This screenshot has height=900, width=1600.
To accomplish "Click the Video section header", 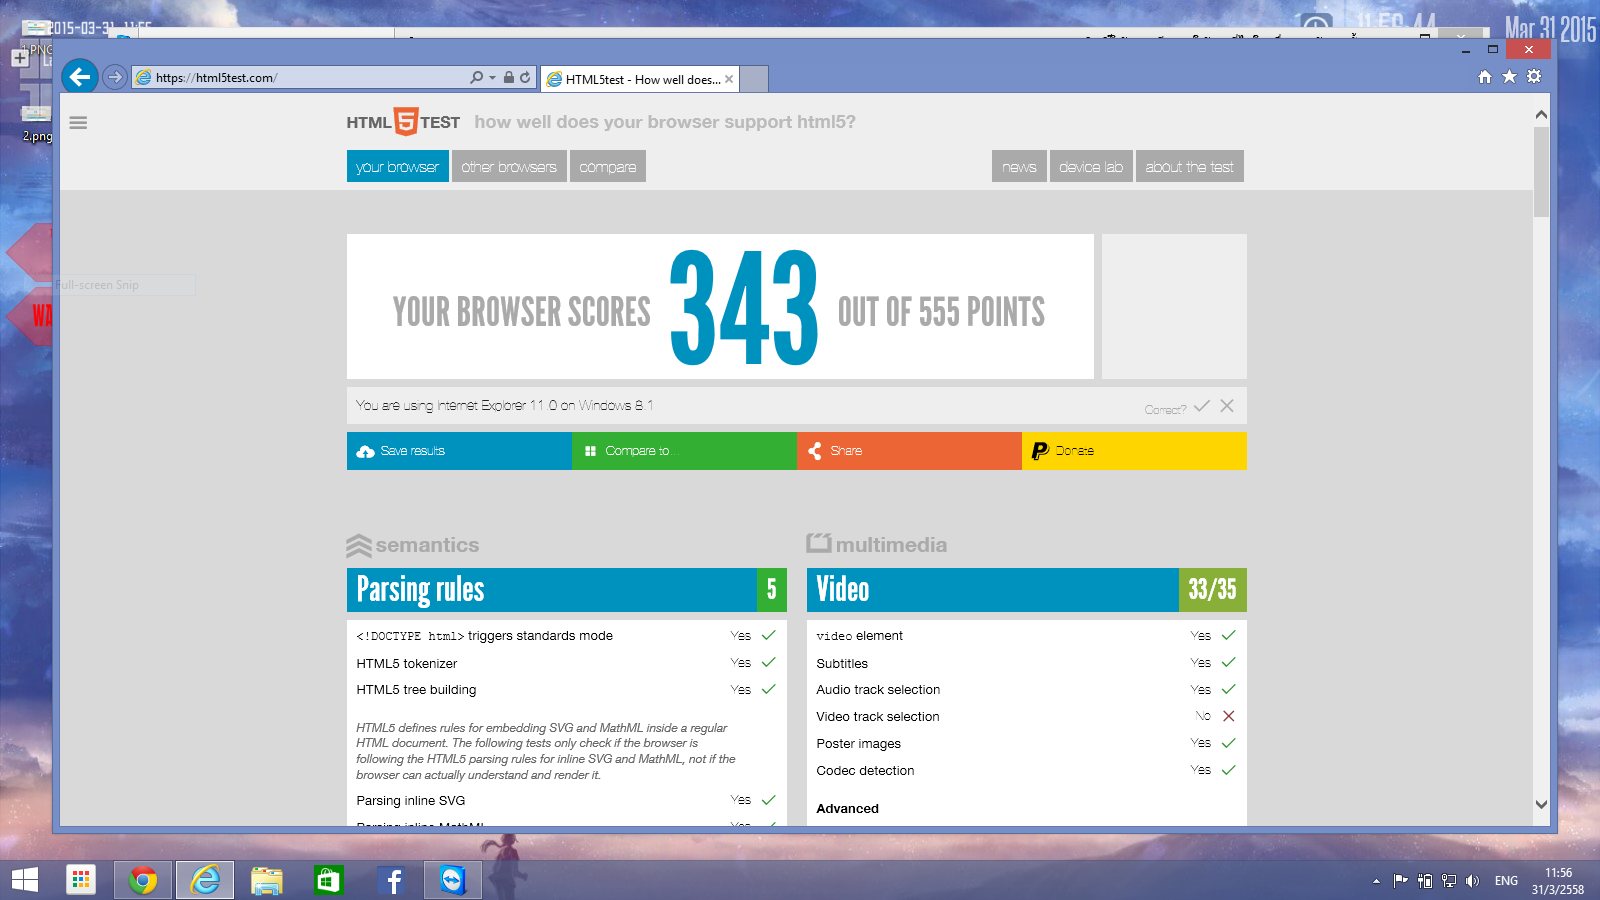I will (1027, 590).
